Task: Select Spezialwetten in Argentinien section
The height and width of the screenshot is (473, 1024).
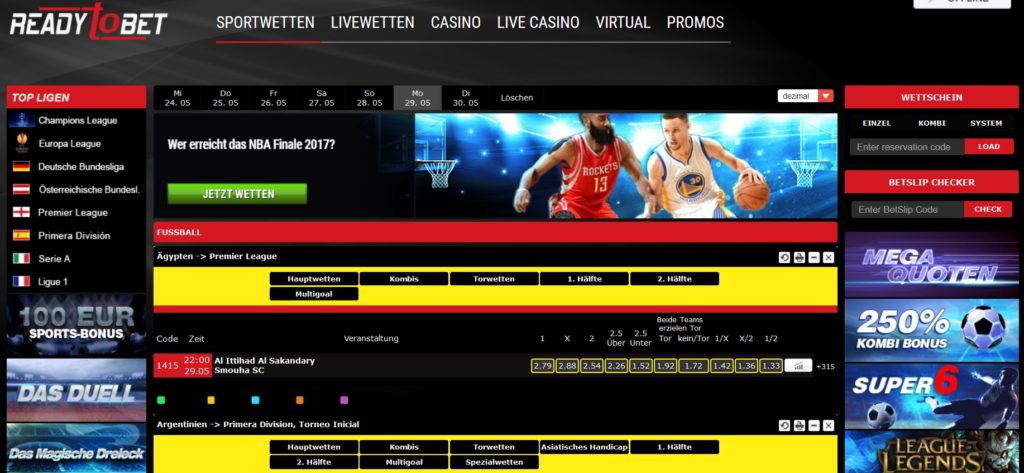Action: [x=494, y=463]
